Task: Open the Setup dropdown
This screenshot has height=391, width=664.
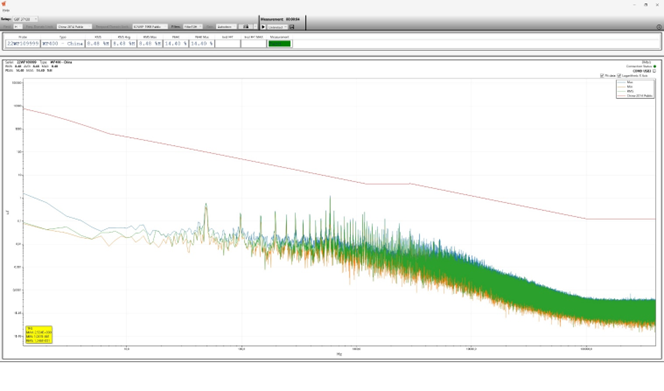Action: (x=25, y=19)
